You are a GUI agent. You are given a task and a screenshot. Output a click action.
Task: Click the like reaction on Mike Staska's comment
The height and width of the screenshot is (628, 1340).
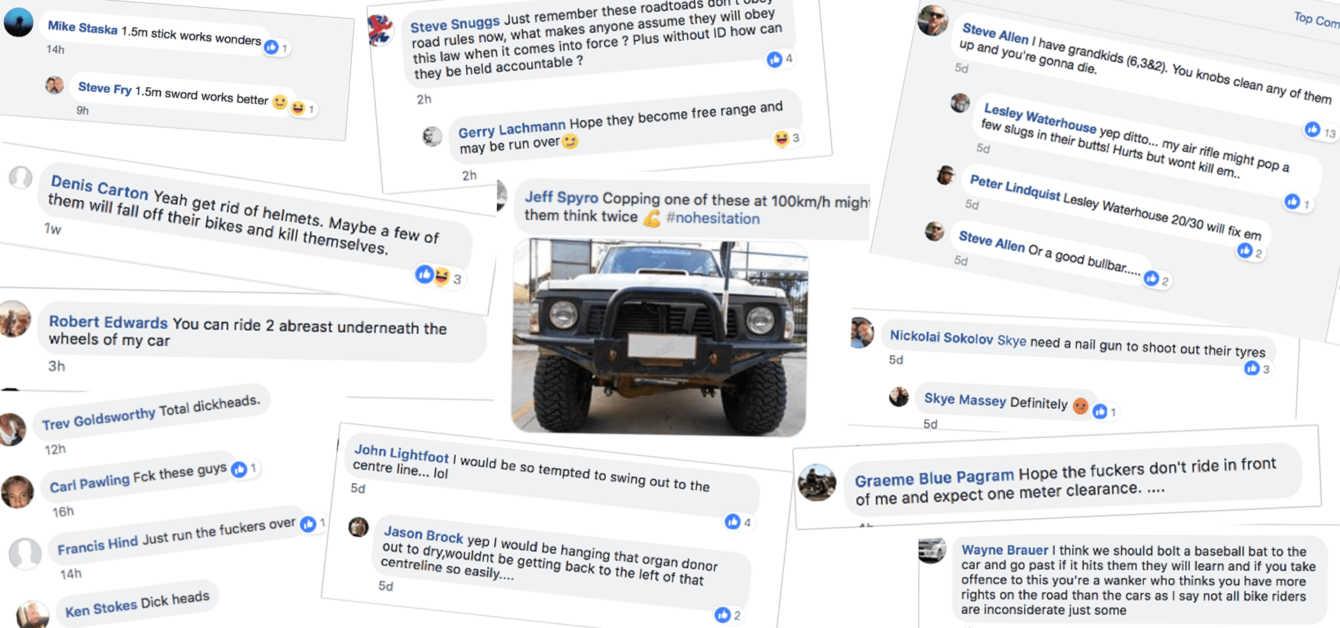[271, 46]
